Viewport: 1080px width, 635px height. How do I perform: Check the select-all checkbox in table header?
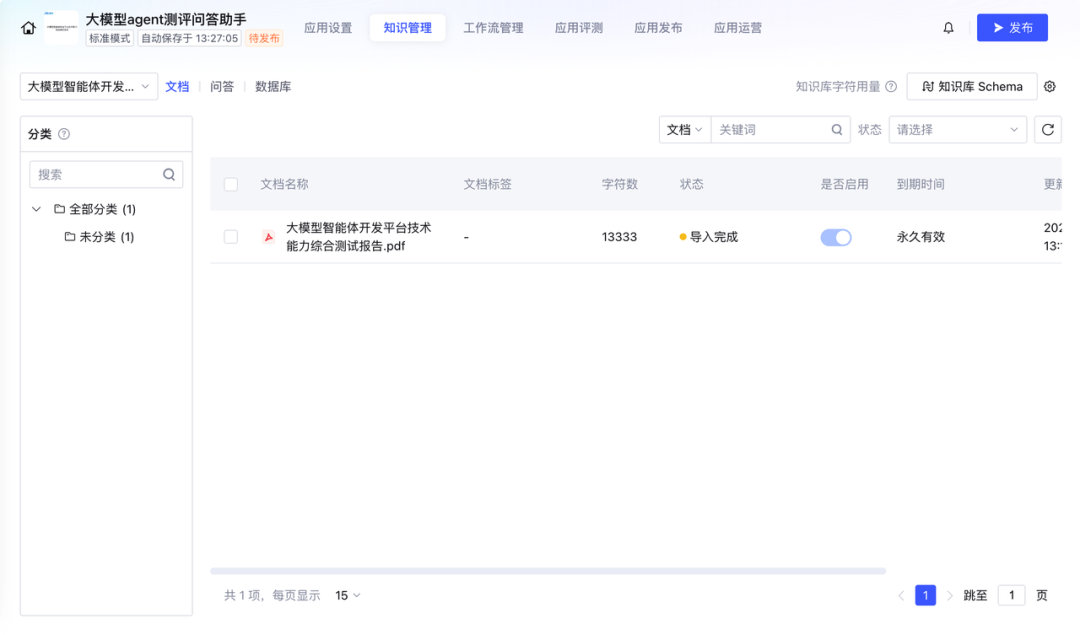coord(230,184)
